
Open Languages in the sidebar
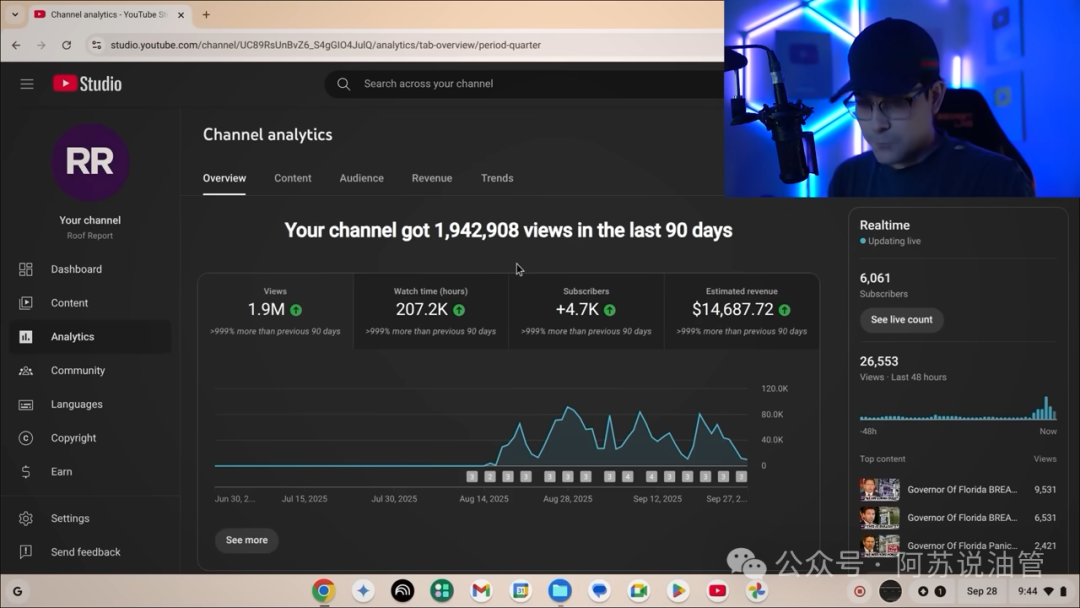click(x=76, y=404)
